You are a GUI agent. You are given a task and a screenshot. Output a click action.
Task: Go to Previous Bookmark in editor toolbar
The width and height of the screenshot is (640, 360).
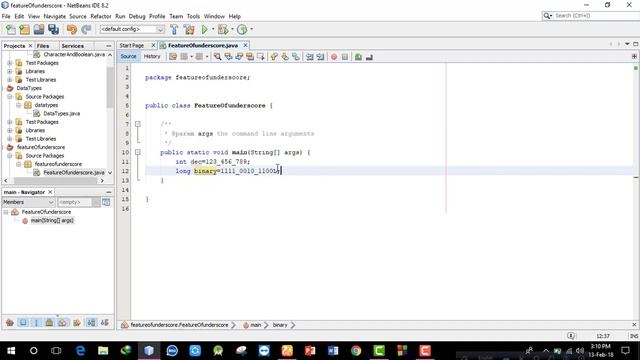tap(274, 57)
